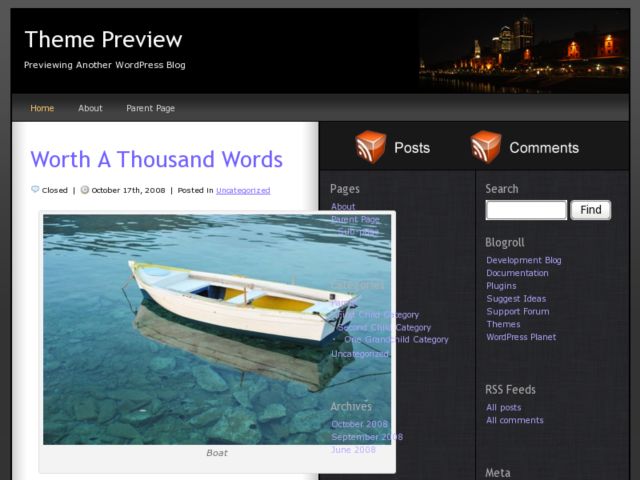Click the Pages sidebar heading
Image resolution: width=640 pixels, height=480 pixels.
point(345,189)
